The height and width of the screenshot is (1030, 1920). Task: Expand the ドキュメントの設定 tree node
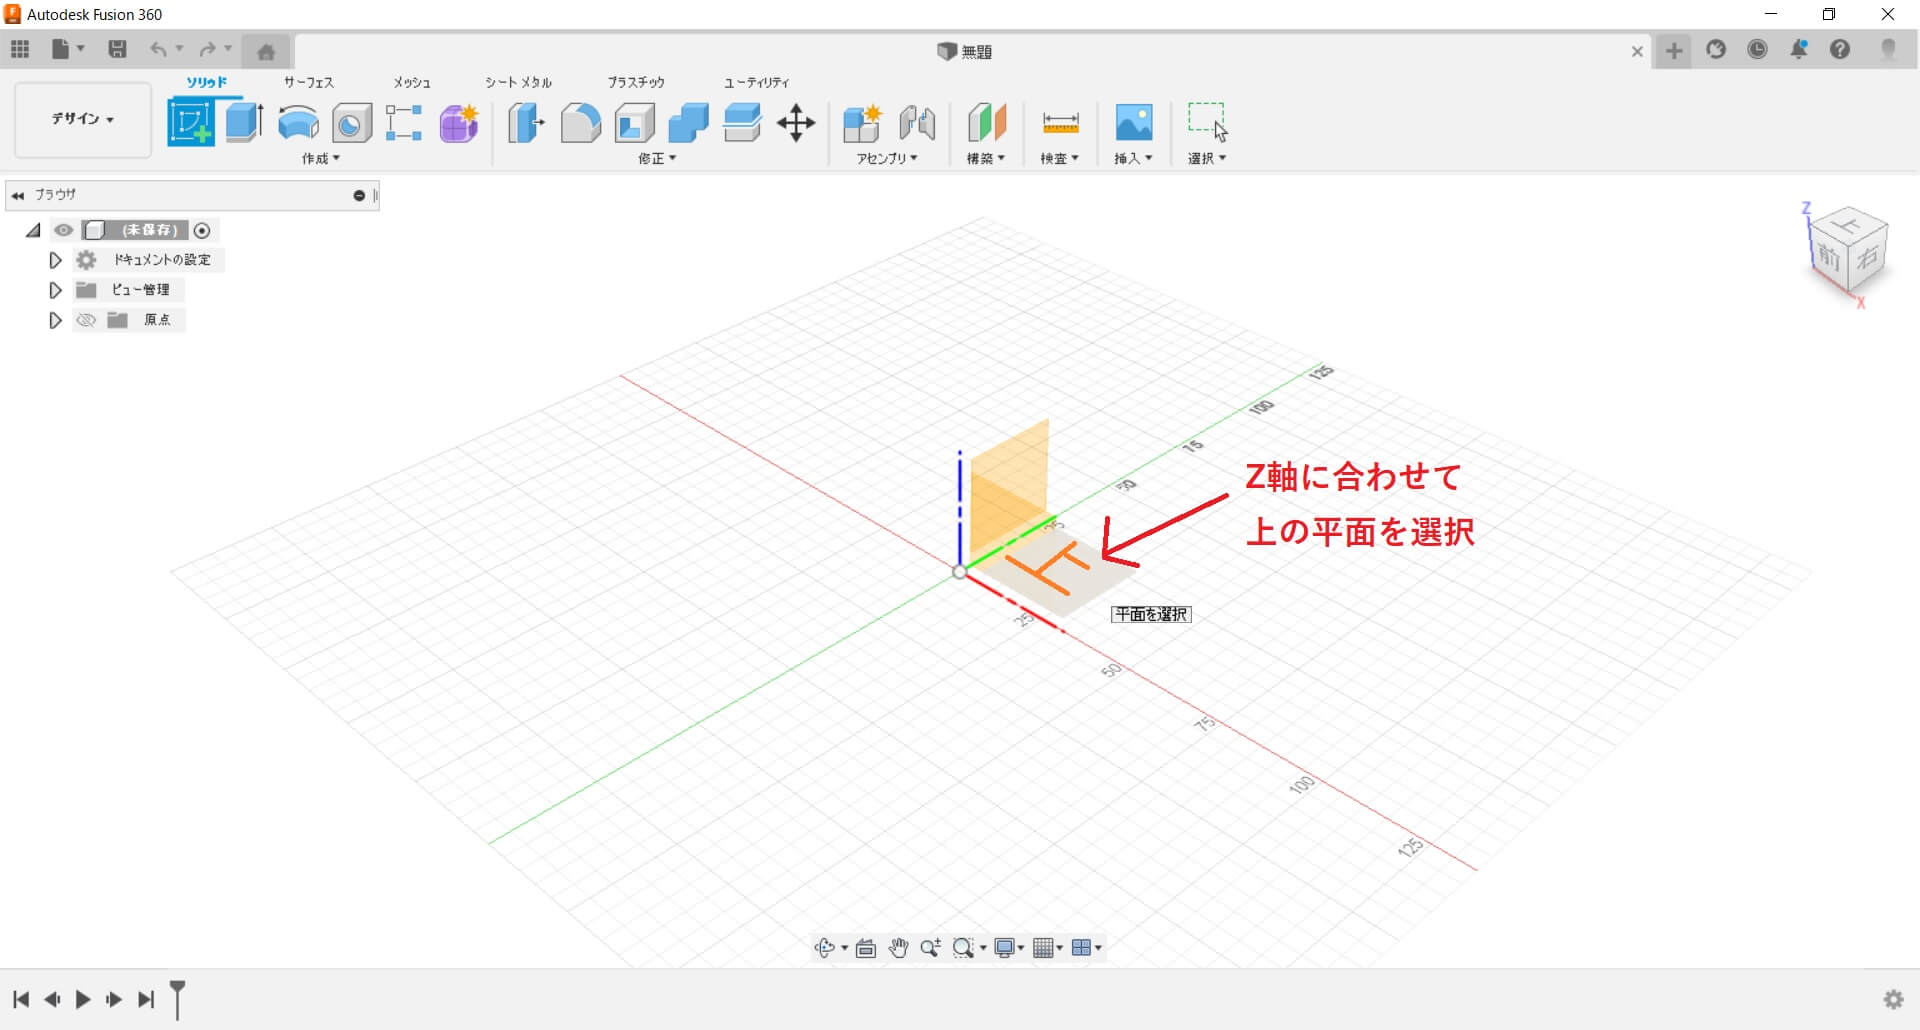(55, 260)
